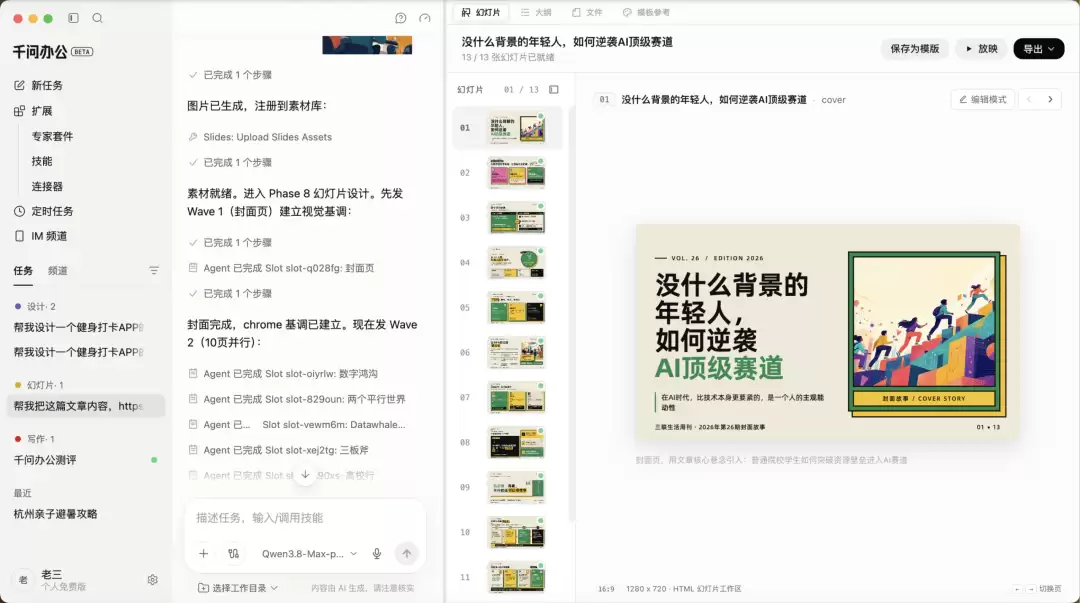Go to previous slide with left chevron

tap(1029, 99)
